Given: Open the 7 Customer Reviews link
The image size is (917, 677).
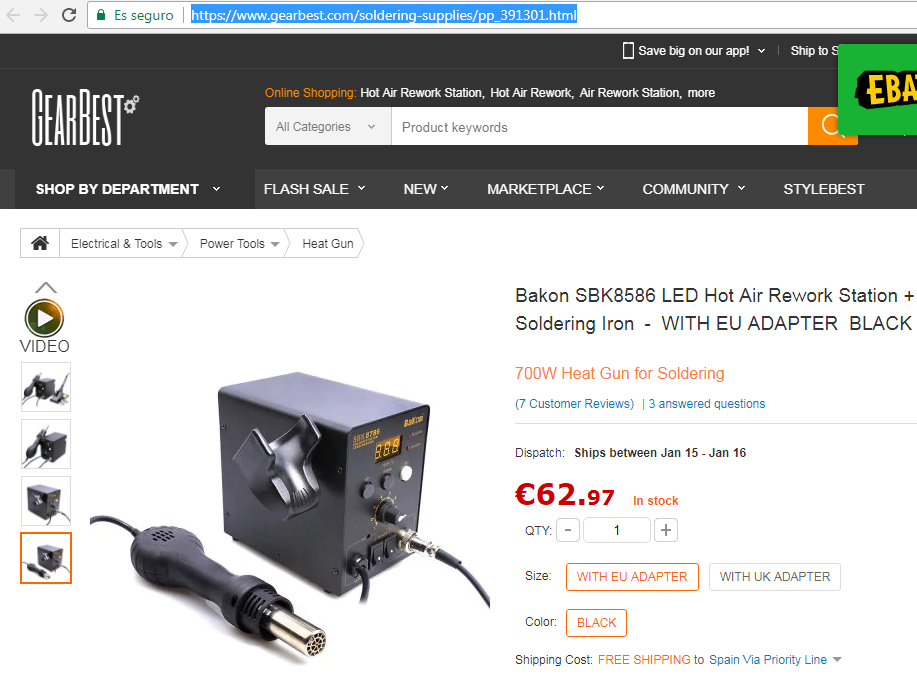Looking at the screenshot, I should coord(574,404).
